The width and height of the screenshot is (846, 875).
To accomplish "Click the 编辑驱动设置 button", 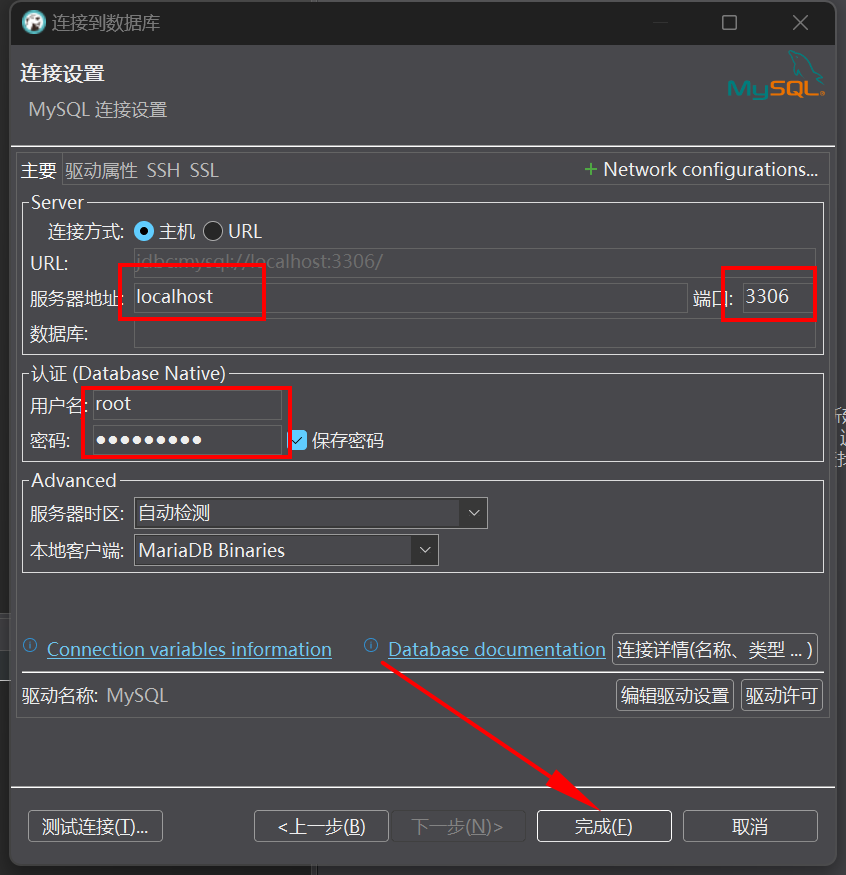I will click(x=674, y=694).
